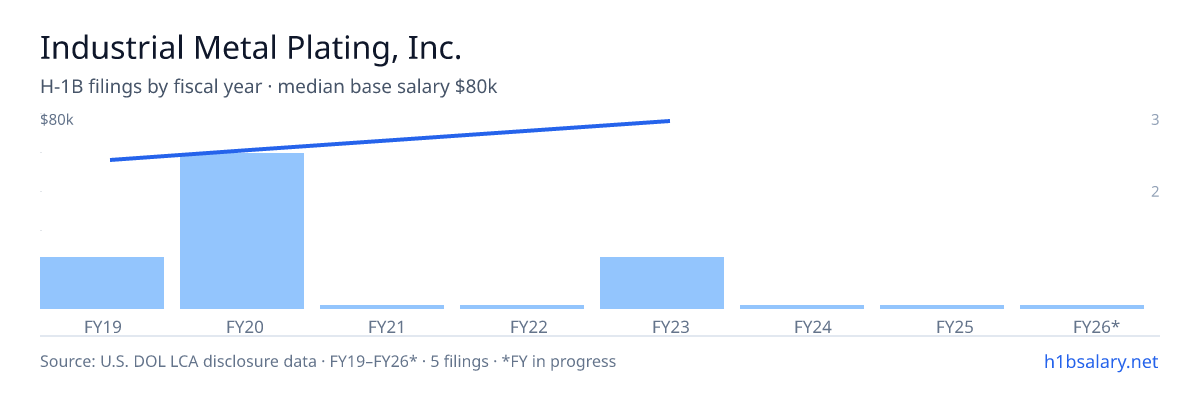Viewport: 1200px width, 400px height.
Task: Click the $80k salary axis label
Action: (x=57, y=120)
